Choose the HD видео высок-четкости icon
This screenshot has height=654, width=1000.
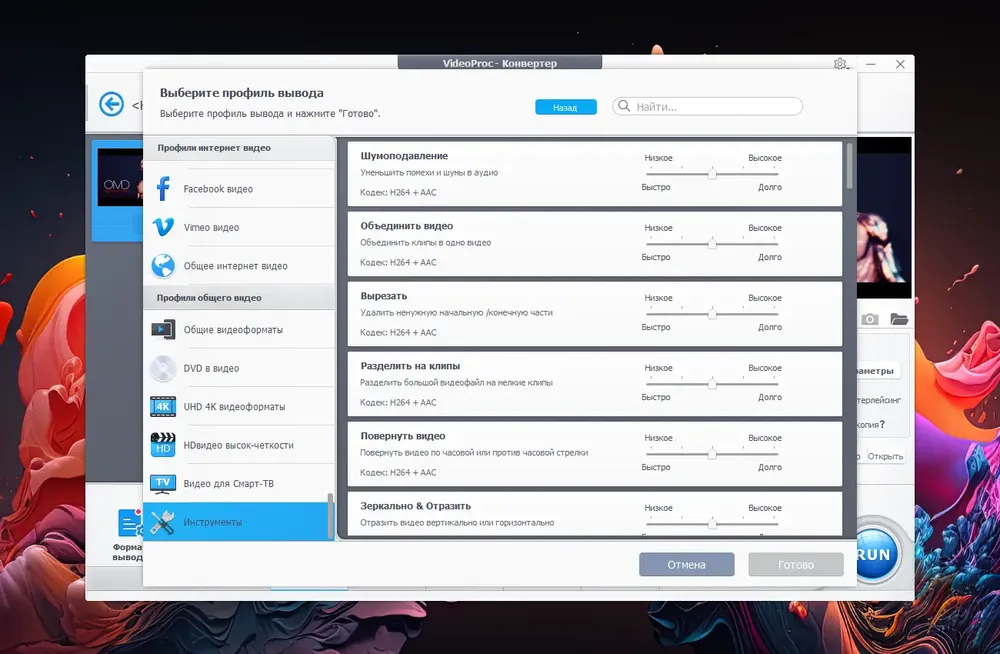163,445
